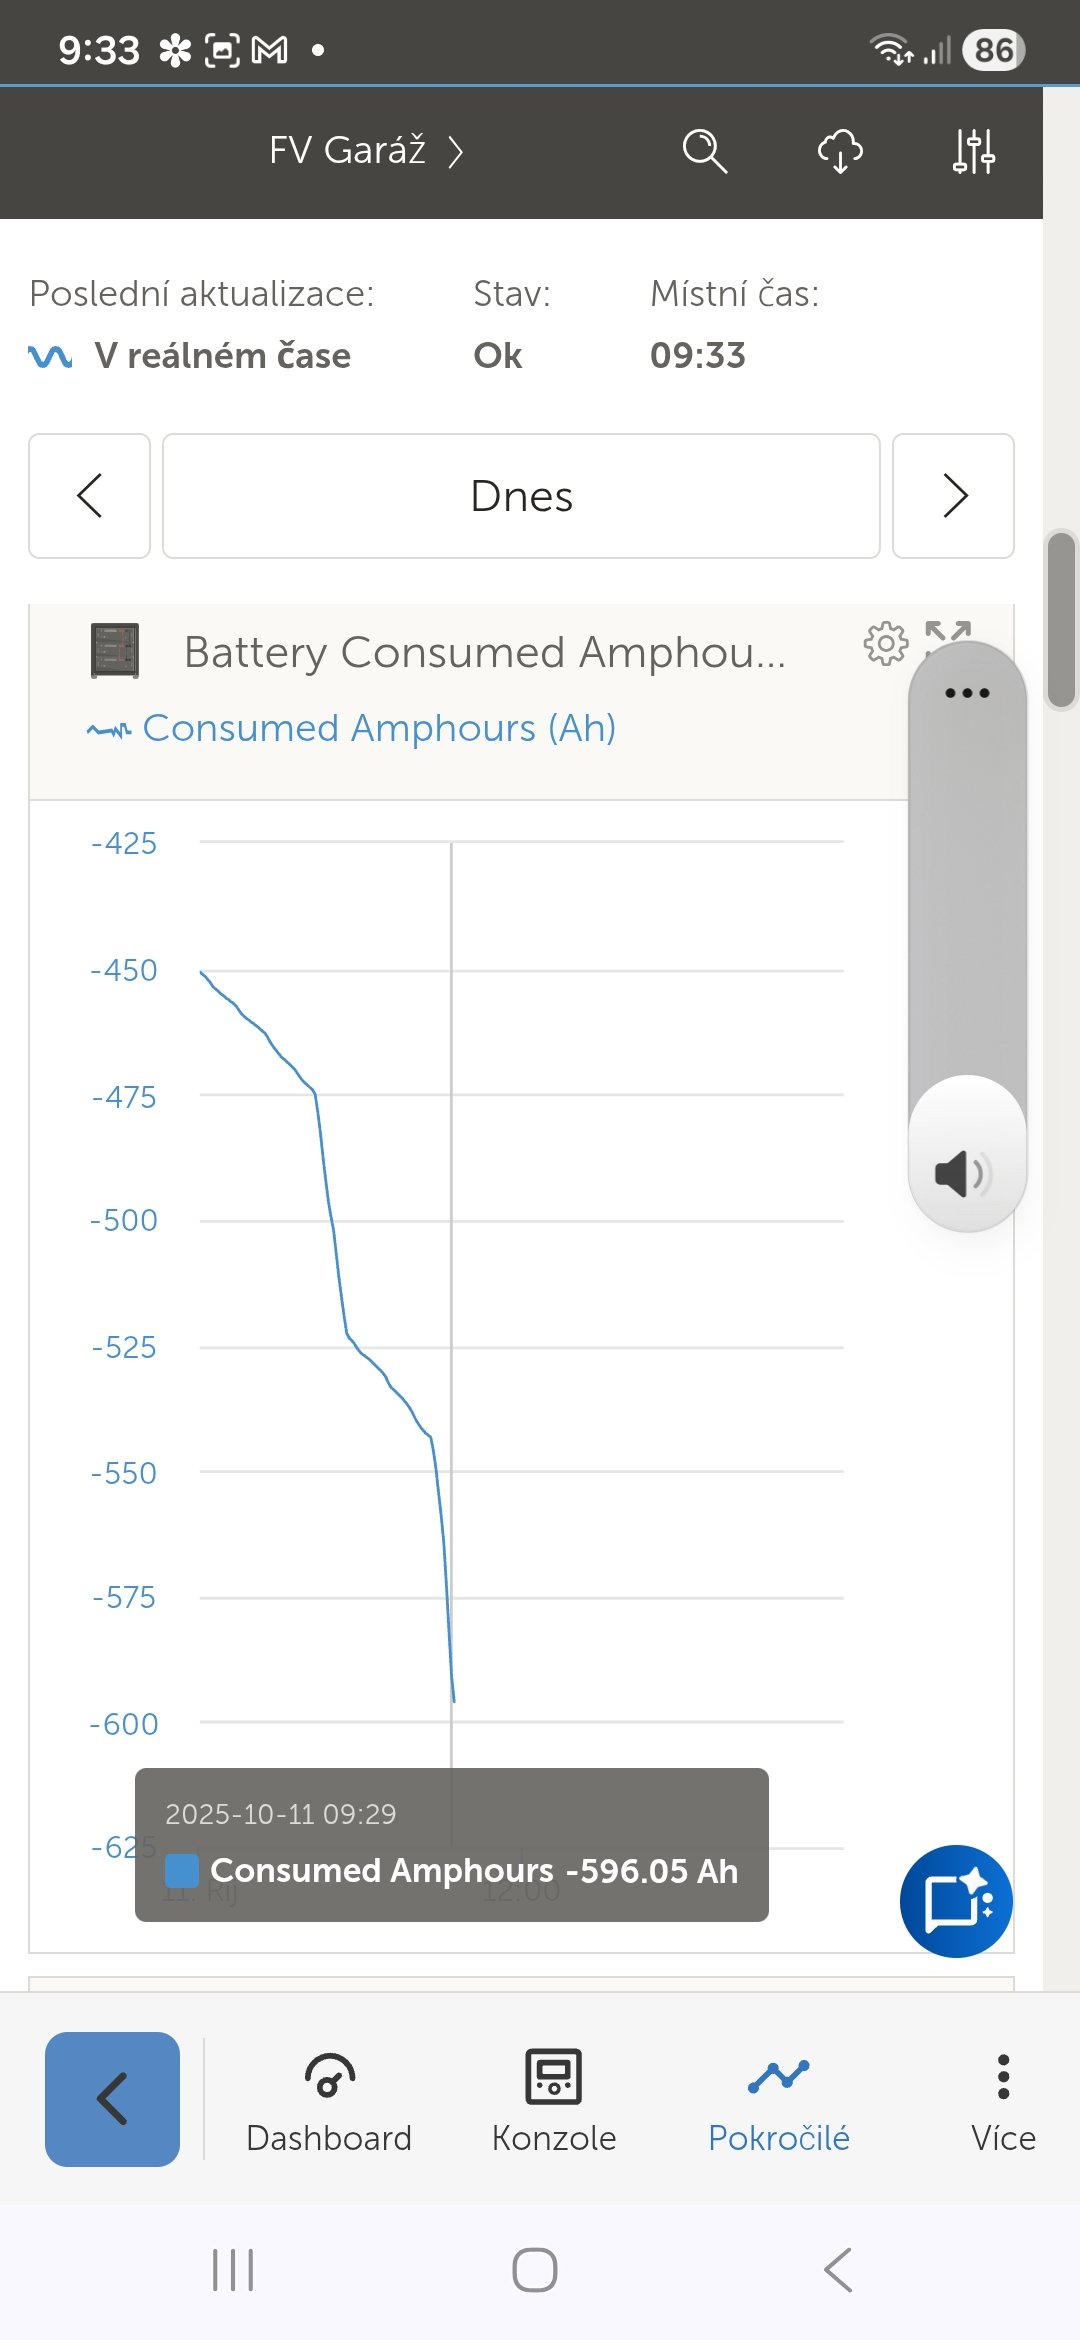The image size is (1080, 2340).
Task: Tap the cloud download icon
Action: (840, 152)
